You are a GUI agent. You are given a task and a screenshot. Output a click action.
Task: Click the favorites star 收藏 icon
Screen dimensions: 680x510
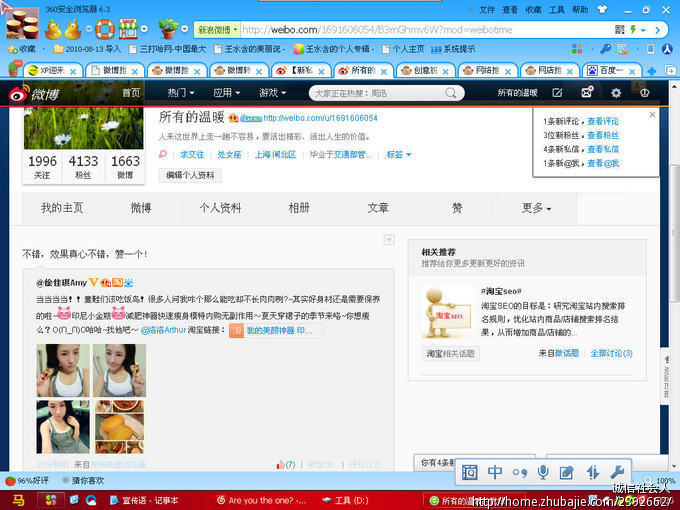click(22, 49)
